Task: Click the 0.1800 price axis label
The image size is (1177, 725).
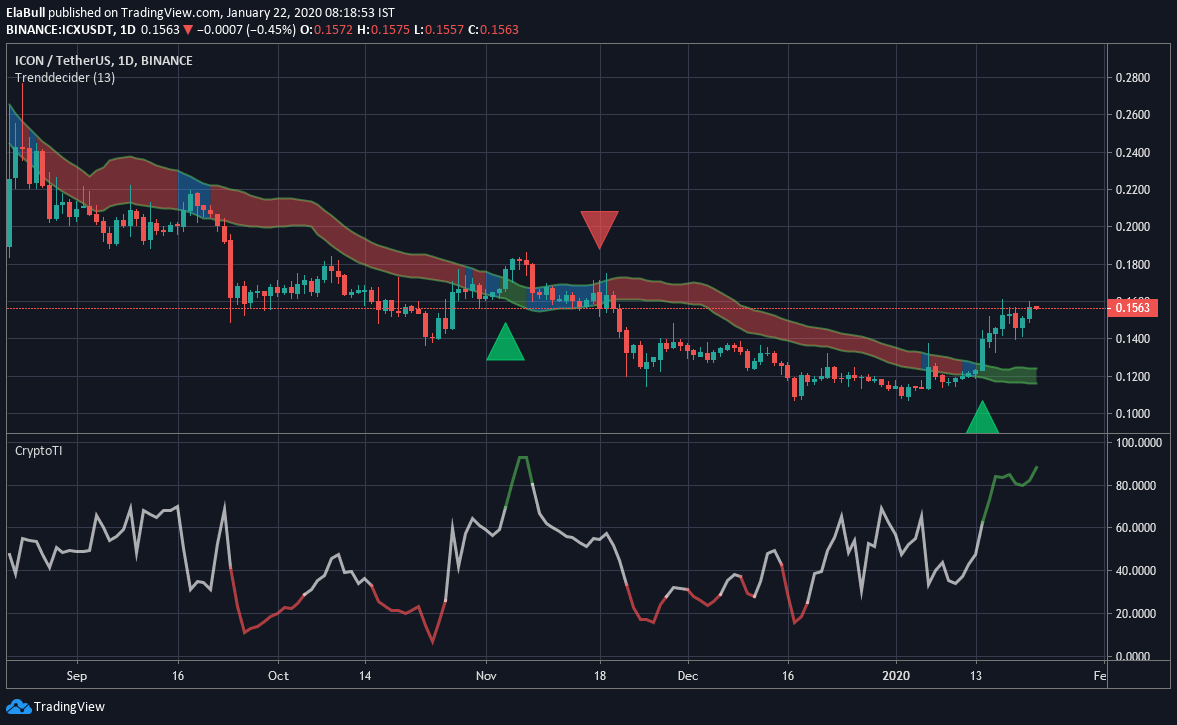Action: point(1132,264)
